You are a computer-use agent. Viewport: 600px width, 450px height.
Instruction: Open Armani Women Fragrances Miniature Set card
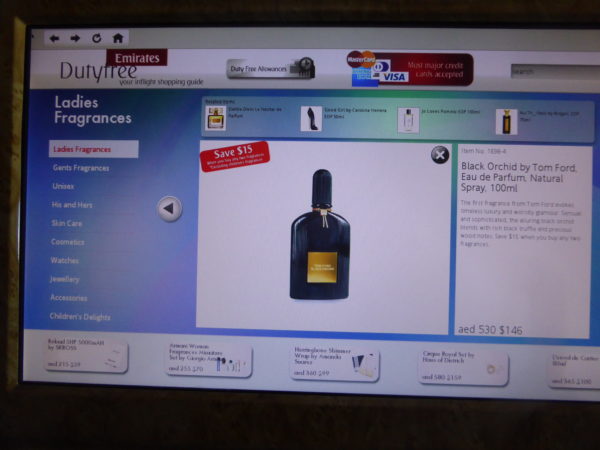tap(209, 360)
